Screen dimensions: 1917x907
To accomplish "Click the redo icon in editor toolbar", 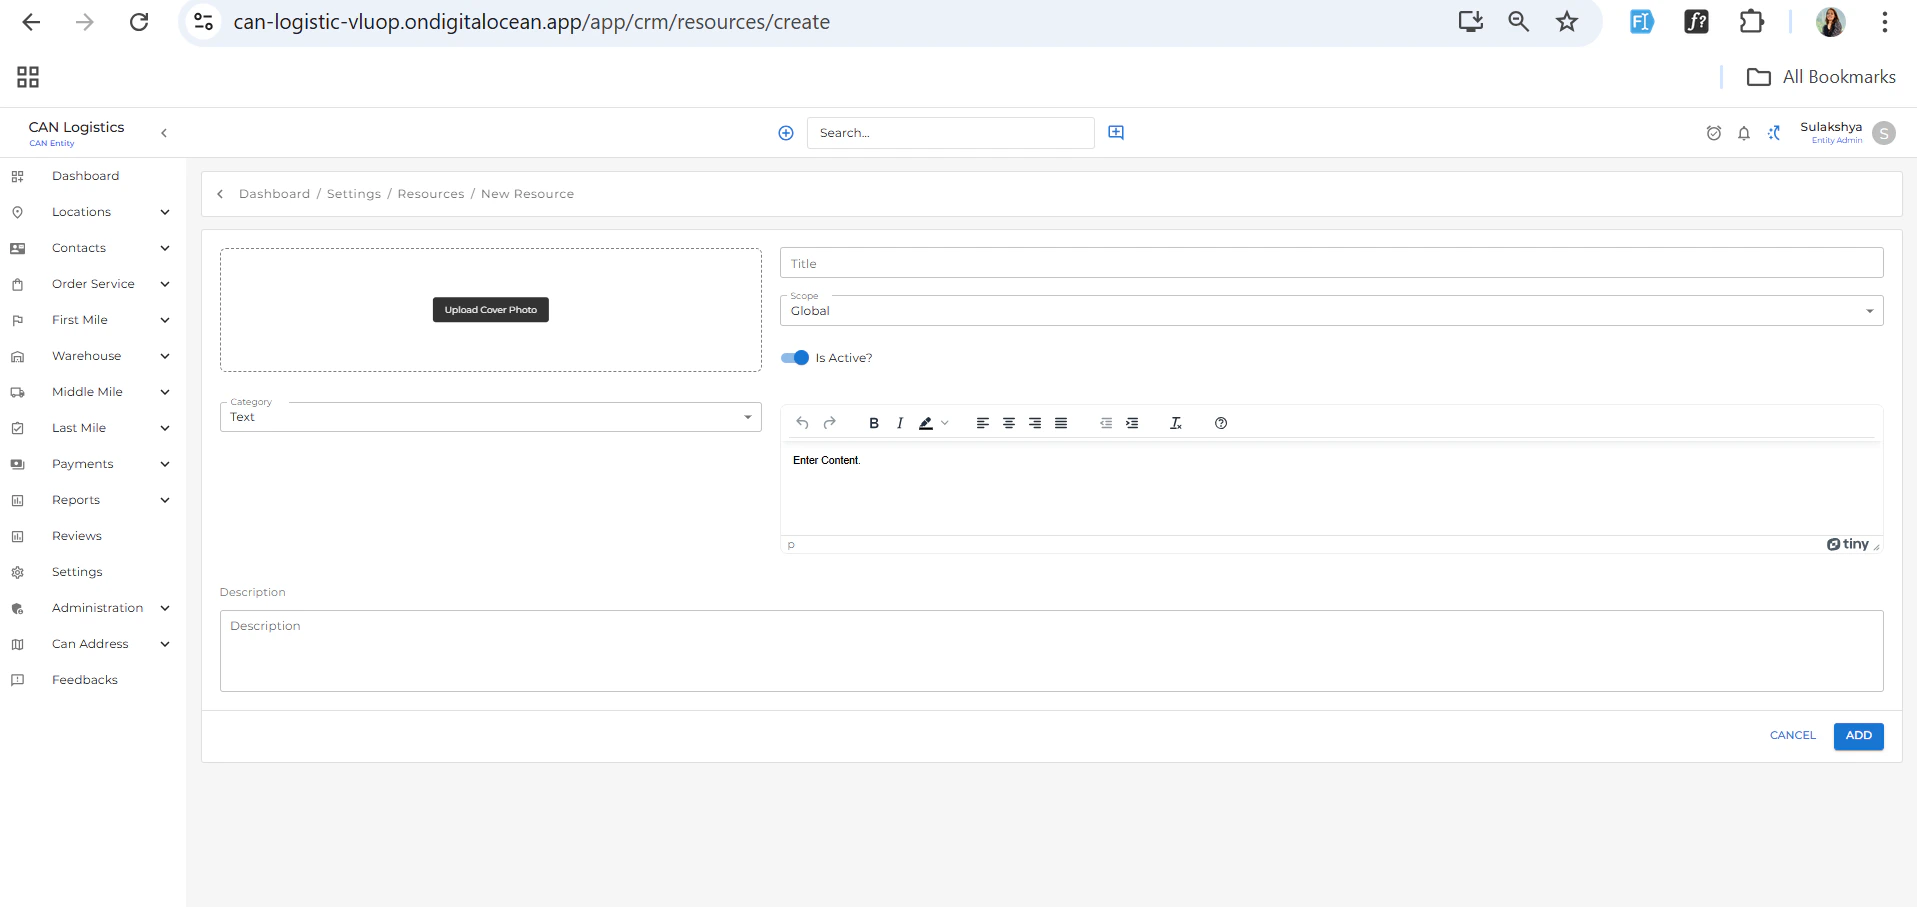I will tap(829, 423).
